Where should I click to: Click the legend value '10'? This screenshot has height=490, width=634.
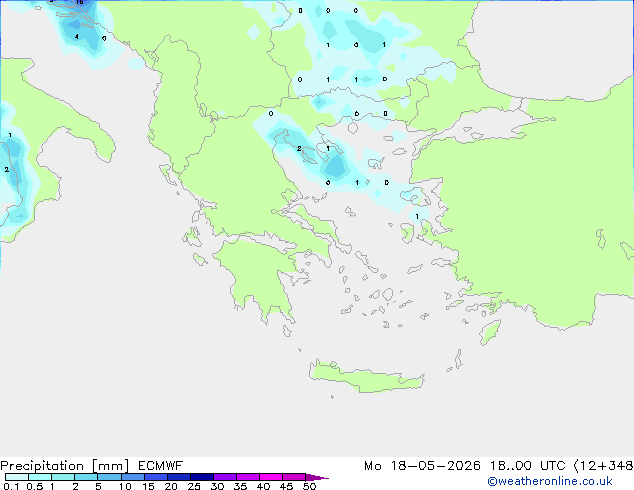[125, 486]
